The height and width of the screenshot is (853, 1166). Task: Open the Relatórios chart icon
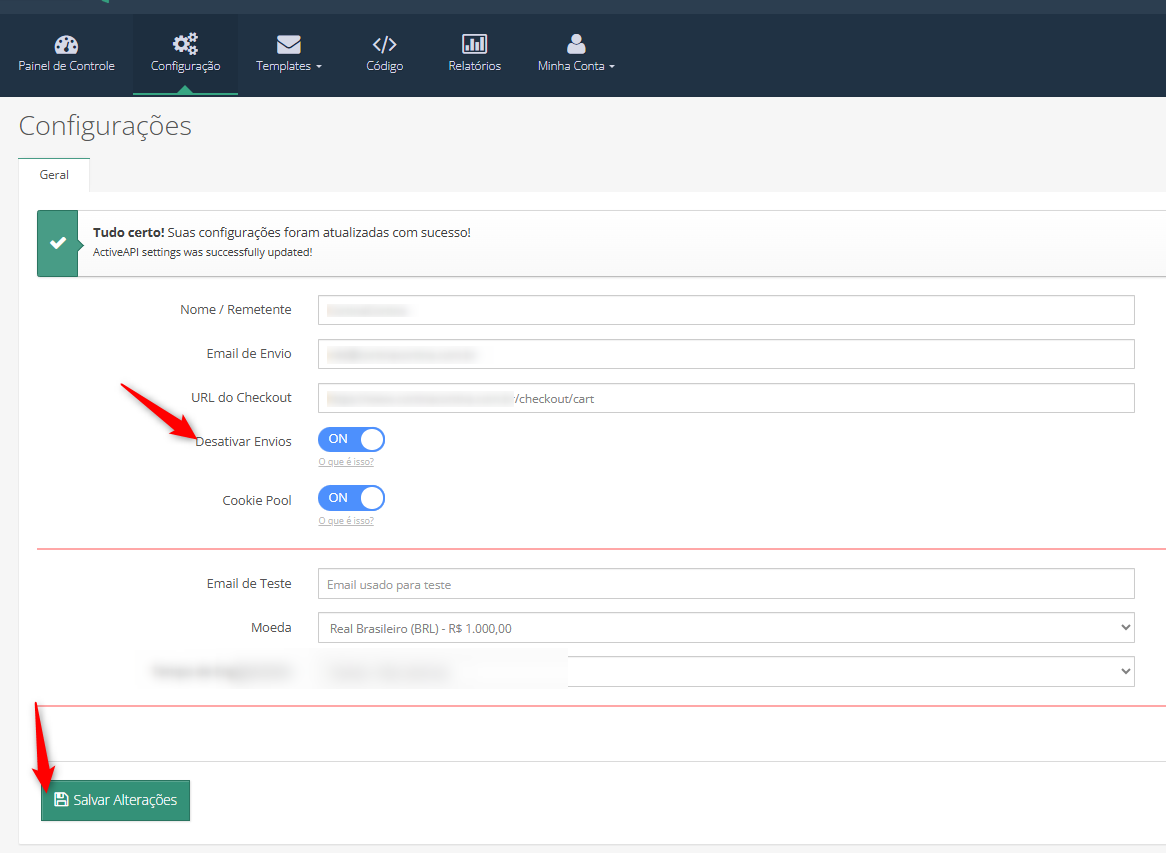474,44
